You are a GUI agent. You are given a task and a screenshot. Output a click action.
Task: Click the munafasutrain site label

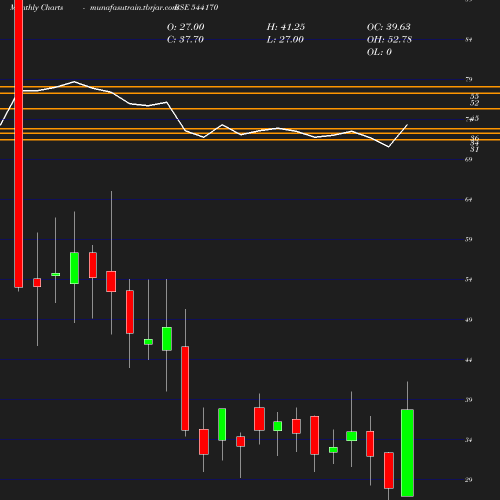pyautogui.click(x=133, y=7)
